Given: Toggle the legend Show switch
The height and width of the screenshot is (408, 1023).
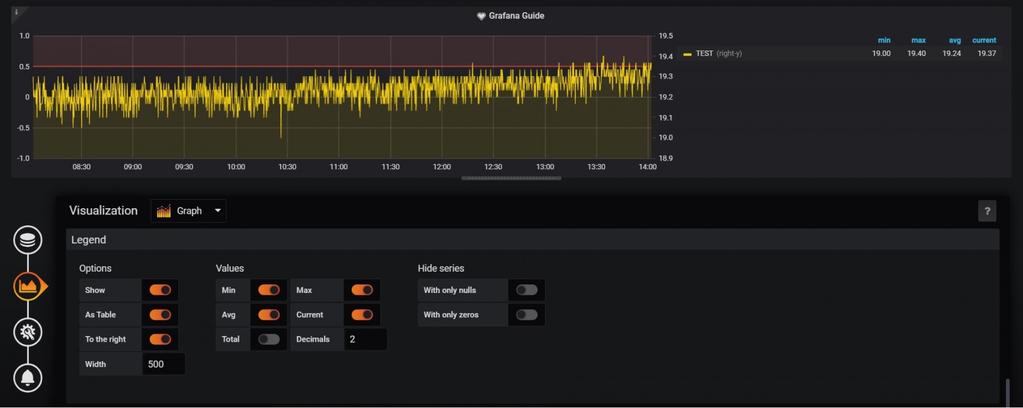Looking at the screenshot, I should tap(160, 290).
